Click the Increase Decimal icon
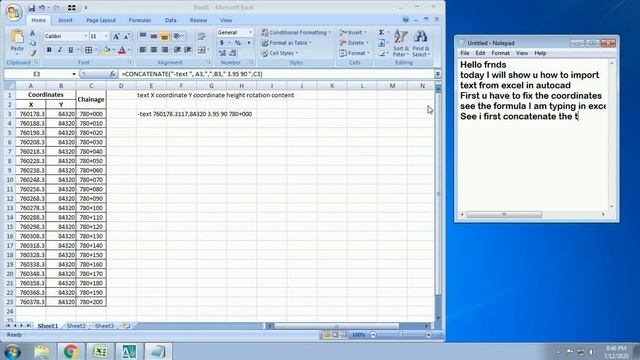Viewport: 640px width, 360px height. tap(222, 53)
